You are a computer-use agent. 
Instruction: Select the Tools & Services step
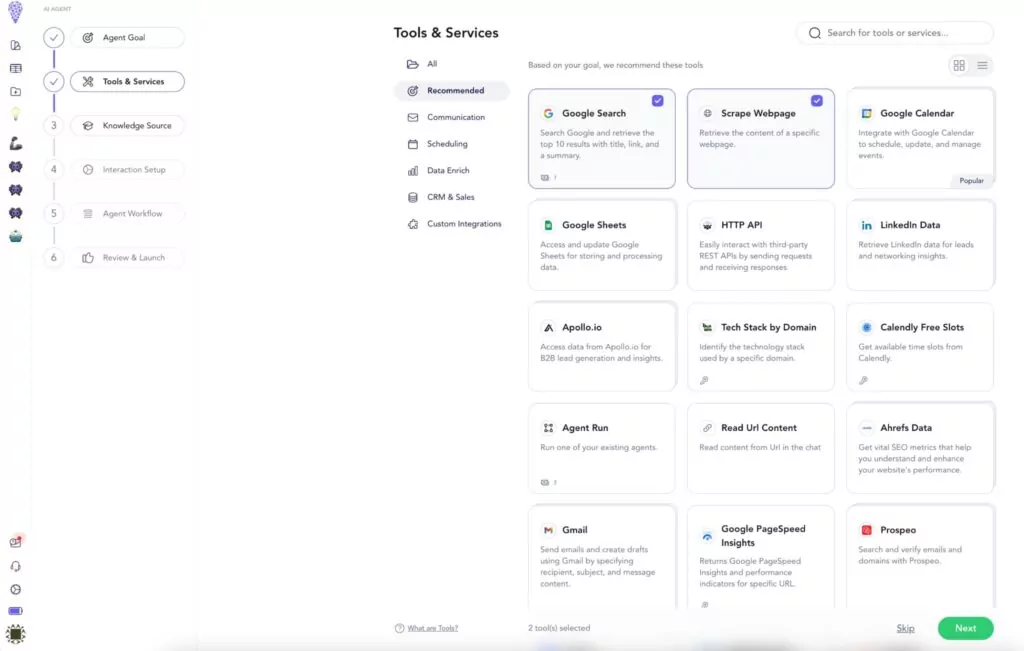[x=127, y=82]
